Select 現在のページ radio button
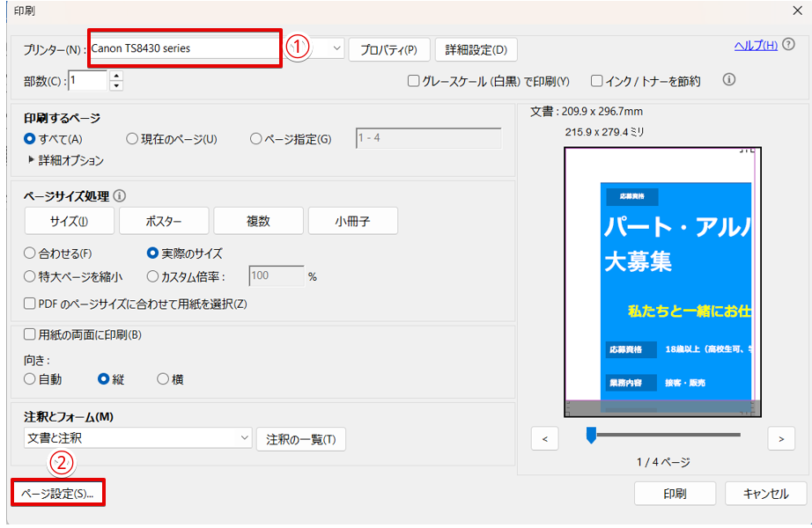The height and width of the screenshot is (528, 812). 132,139
